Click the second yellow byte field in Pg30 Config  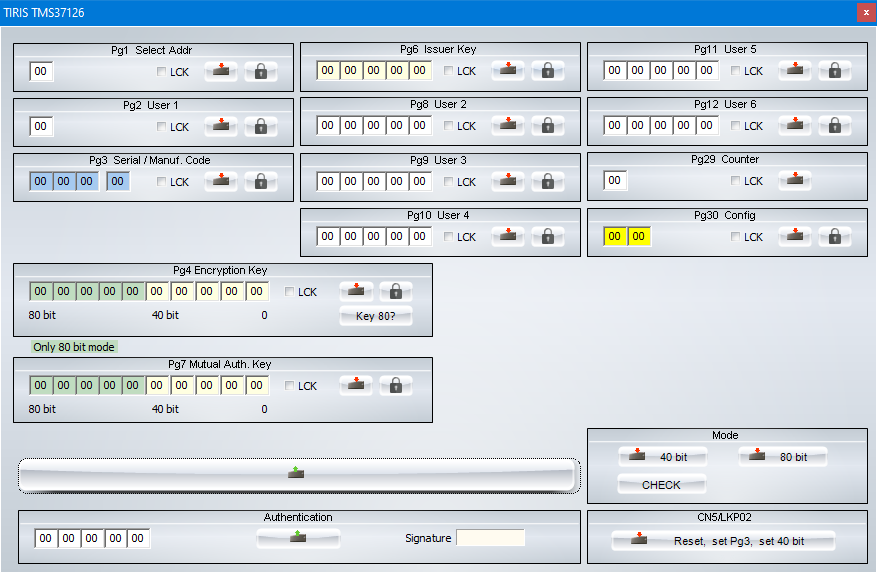point(639,236)
